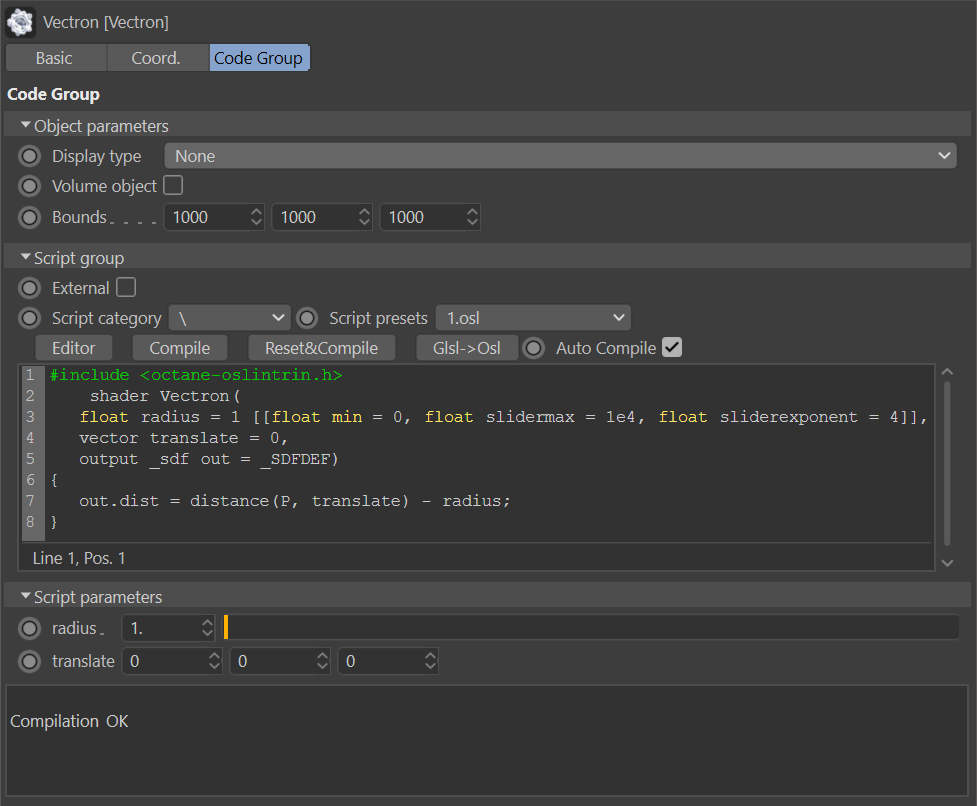Collapse the Object parameters section
Screen dimensions: 977x806
26,125
